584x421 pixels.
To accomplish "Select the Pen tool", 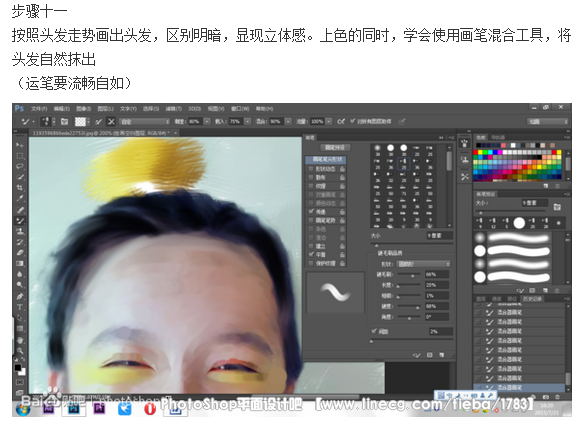I will coord(20,297).
